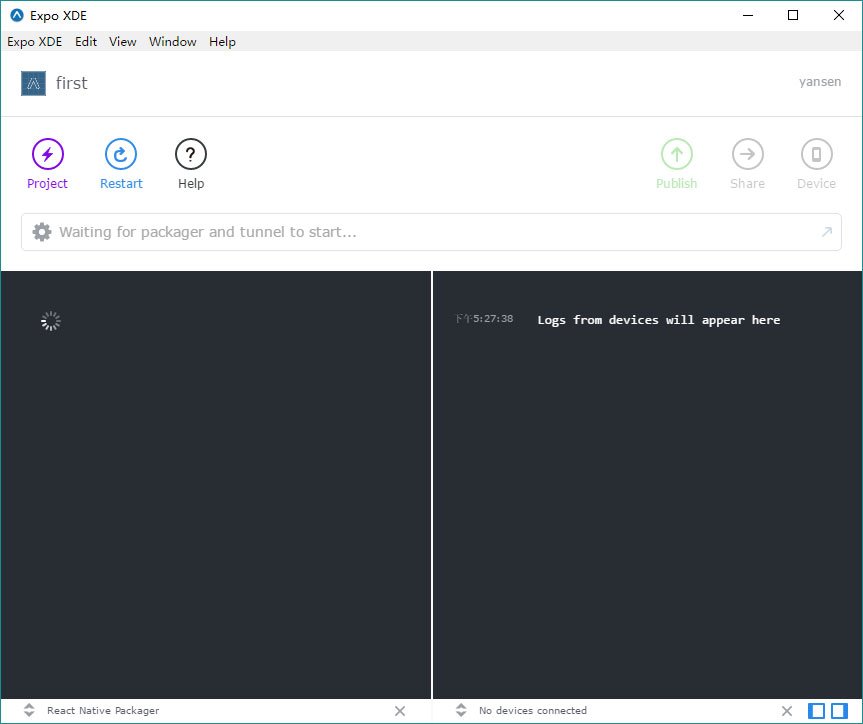This screenshot has width=863, height=724.
Task: Expand the No devices connected selector
Action: click(461, 710)
